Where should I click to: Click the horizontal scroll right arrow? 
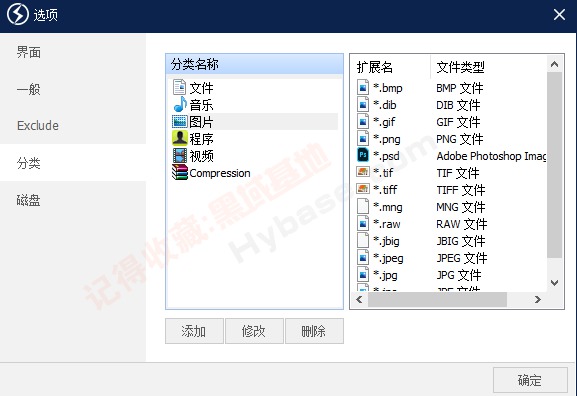coord(538,300)
